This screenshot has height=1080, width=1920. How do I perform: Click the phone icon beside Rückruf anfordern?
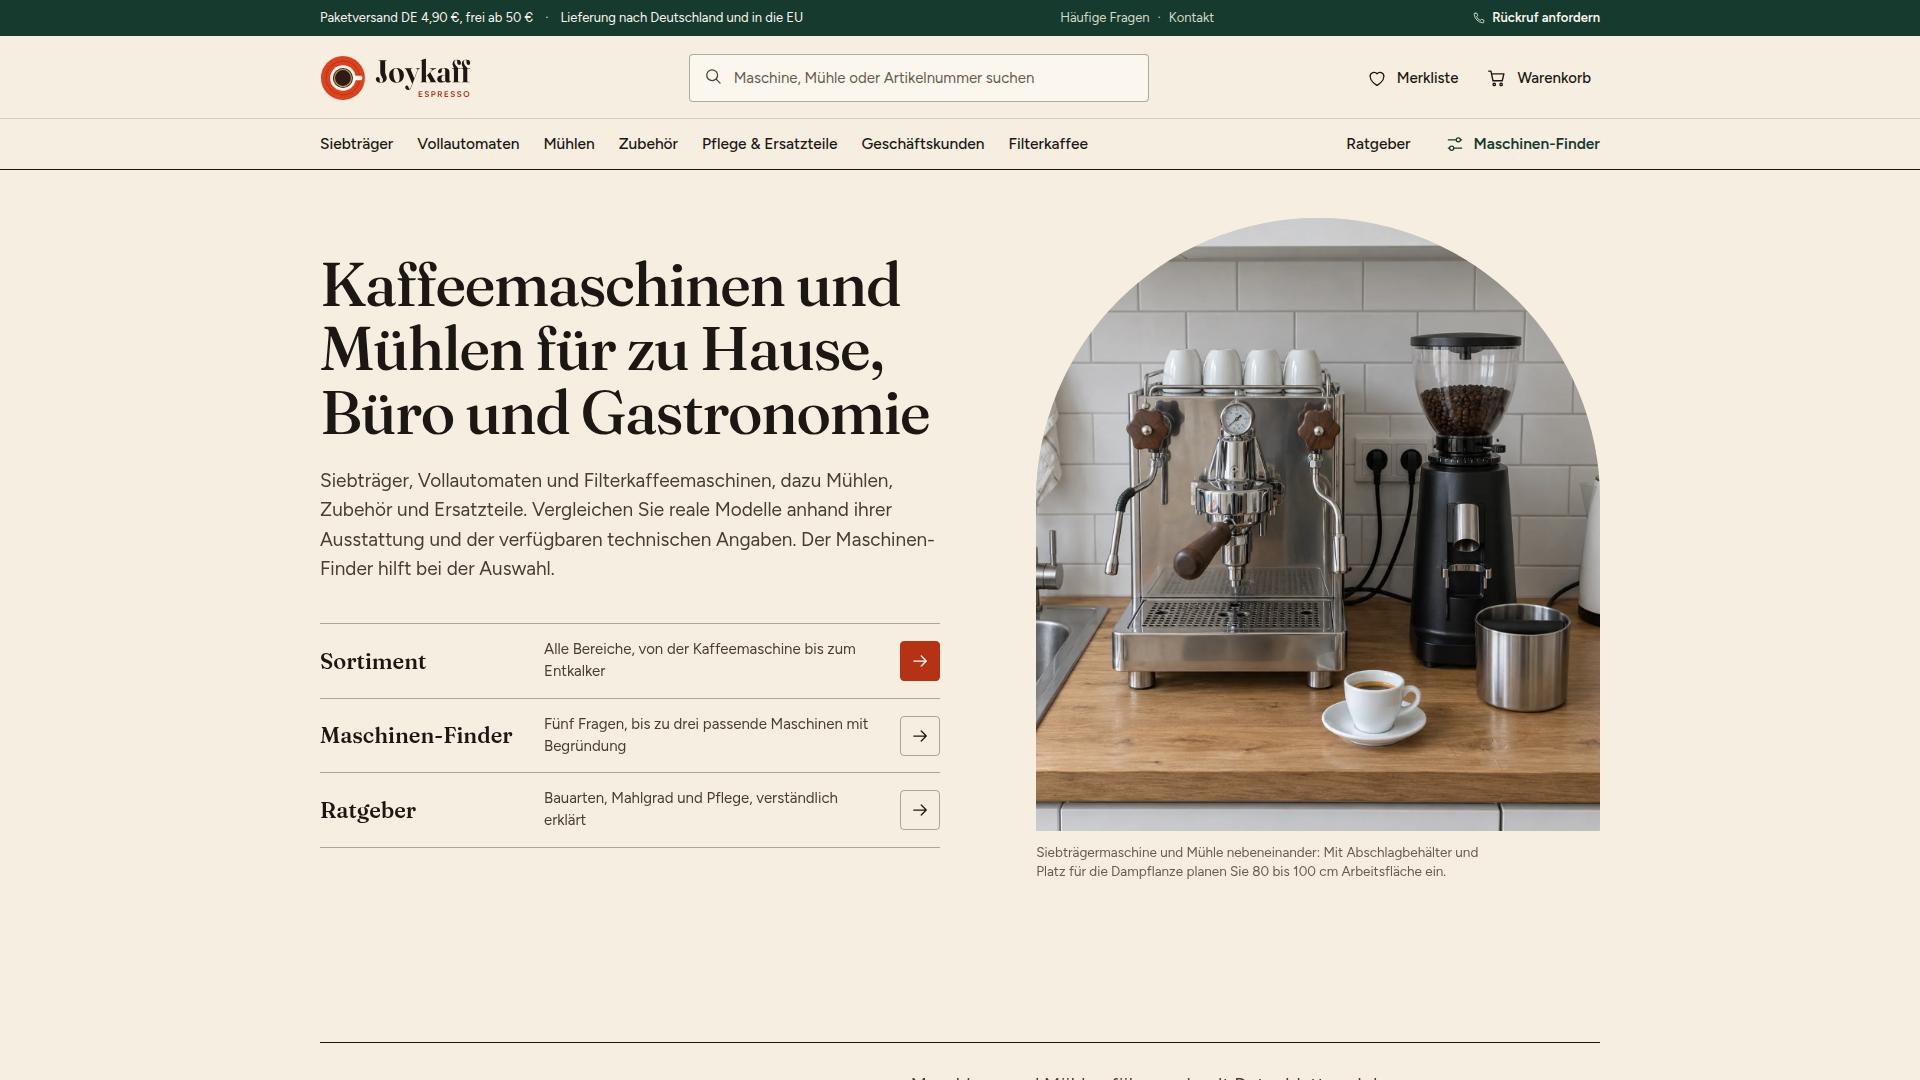coord(1479,18)
